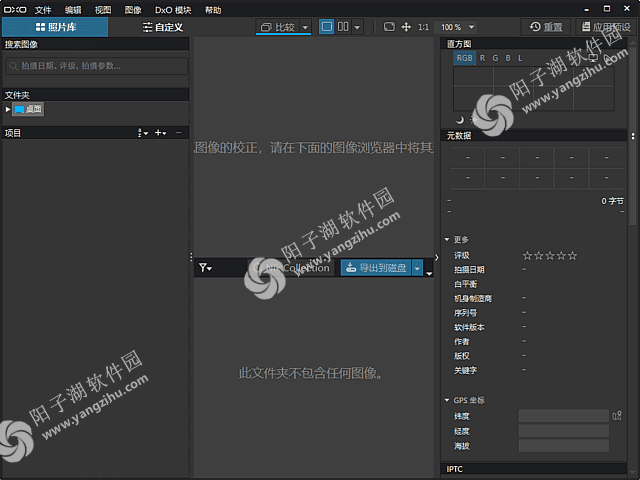Select the pan move tool icon
640x480 pixels.
406,27
